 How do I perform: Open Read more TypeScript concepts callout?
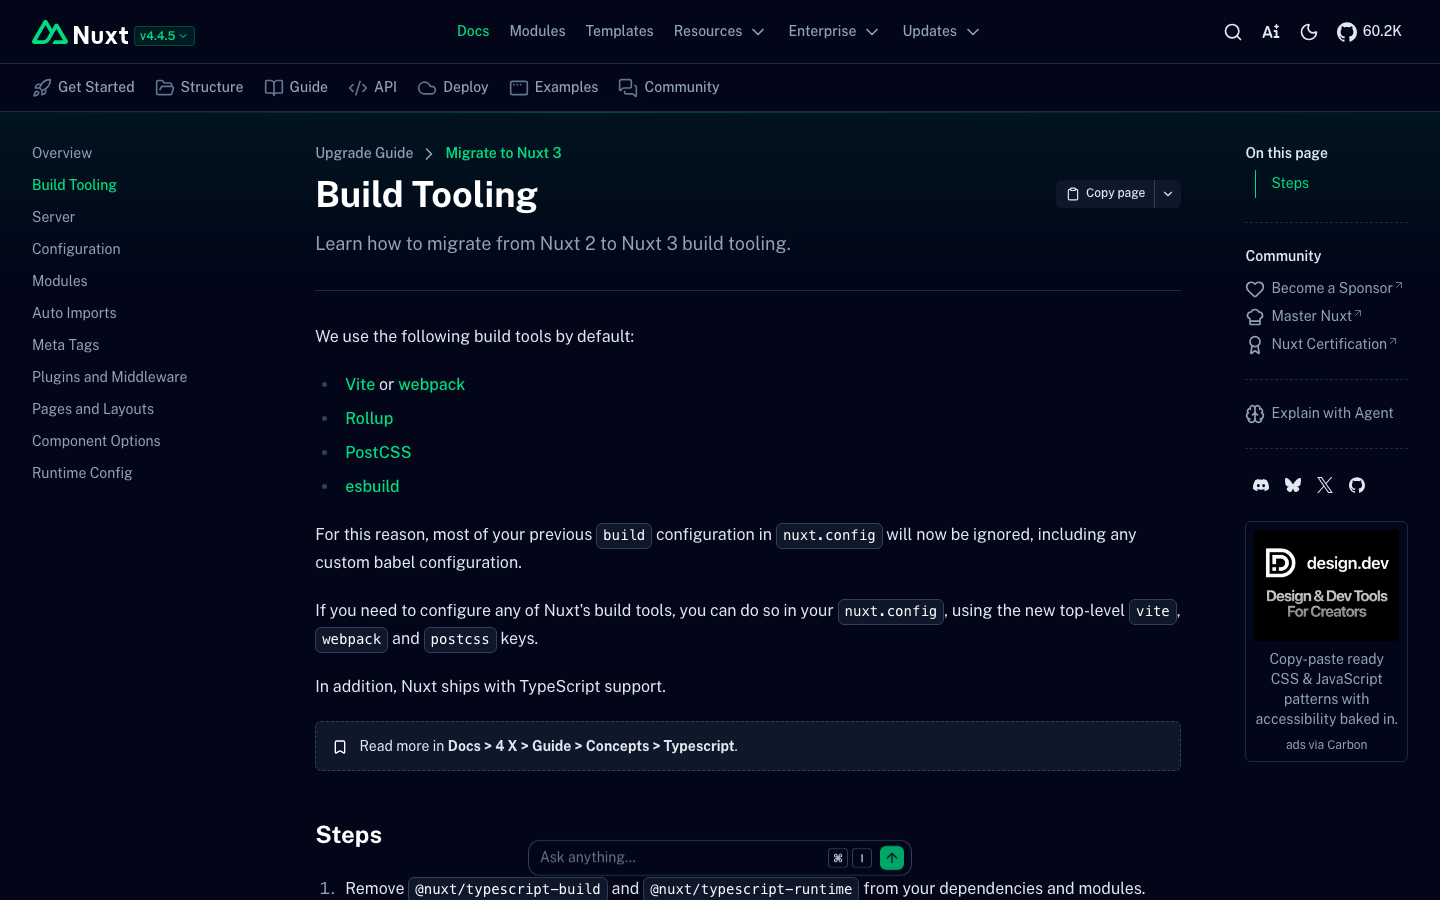(x=748, y=746)
